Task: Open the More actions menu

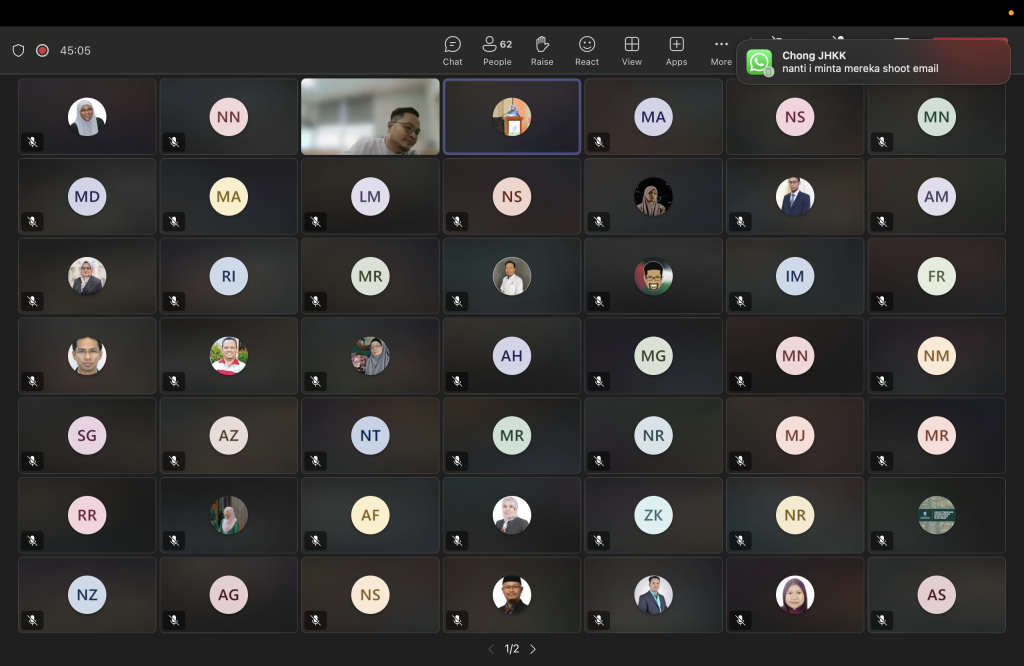Action: pyautogui.click(x=721, y=51)
